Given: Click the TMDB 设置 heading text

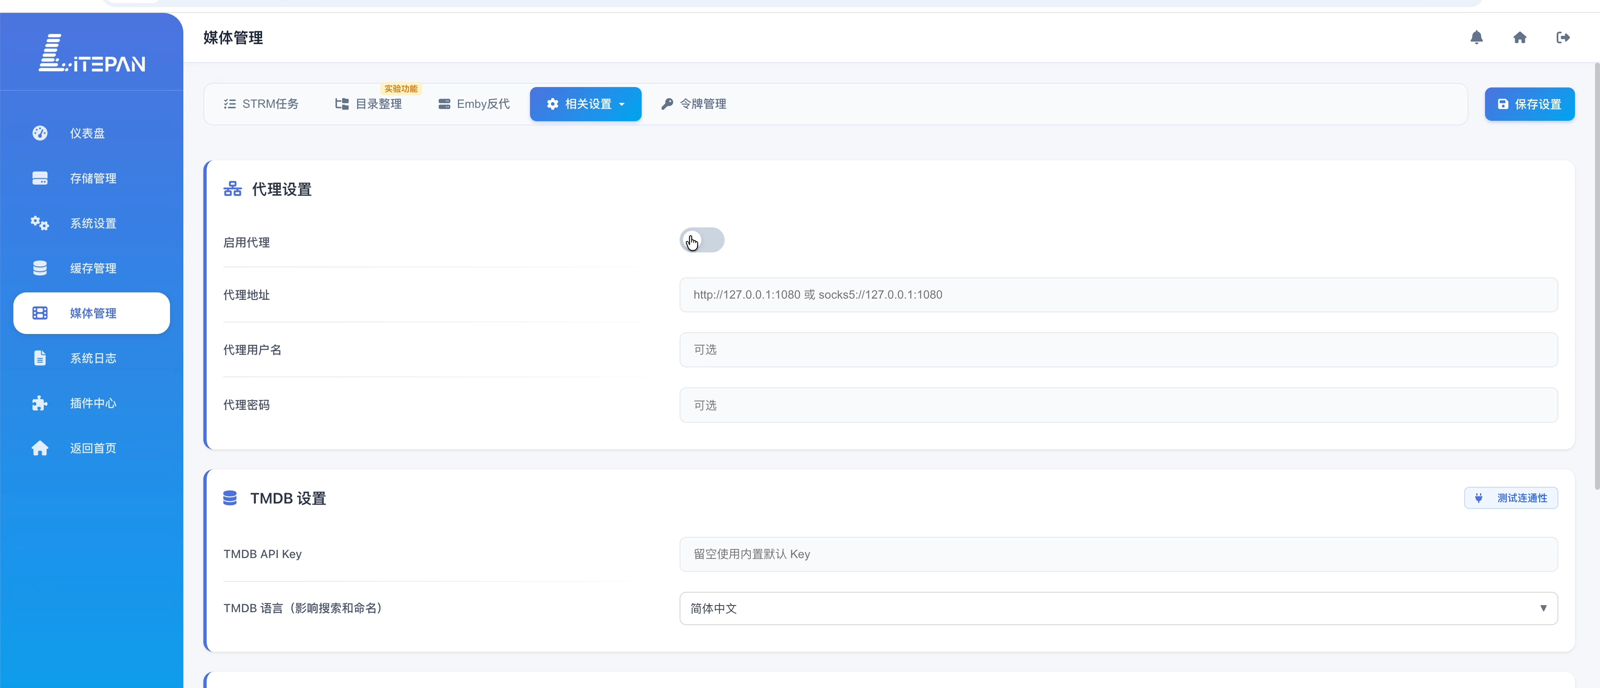Looking at the screenshot, I should (x=288, y=498).
